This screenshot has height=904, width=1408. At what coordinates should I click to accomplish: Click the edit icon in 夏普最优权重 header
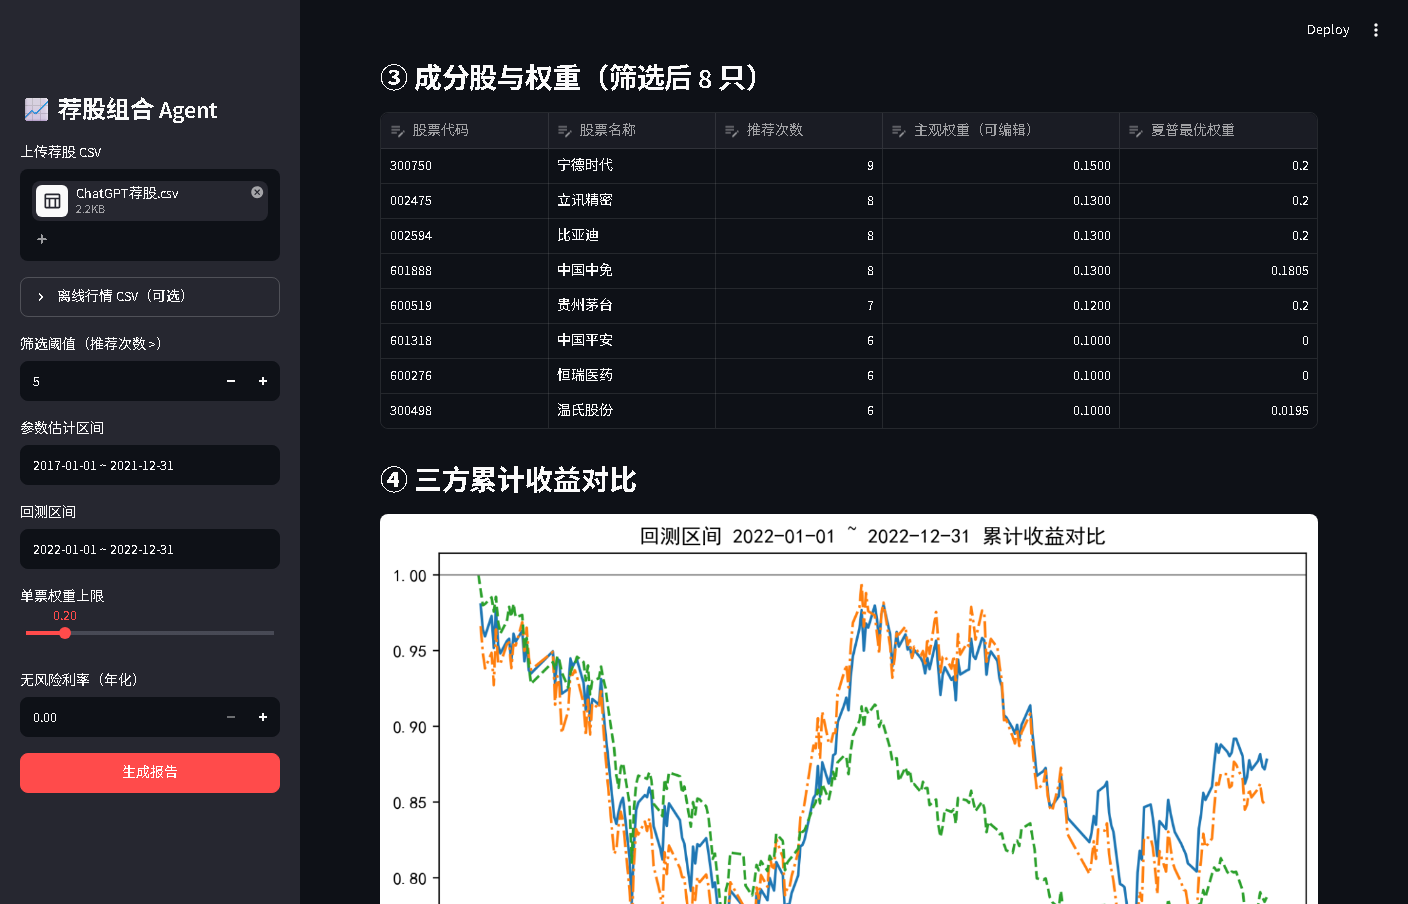click(x=1135, y=131)
